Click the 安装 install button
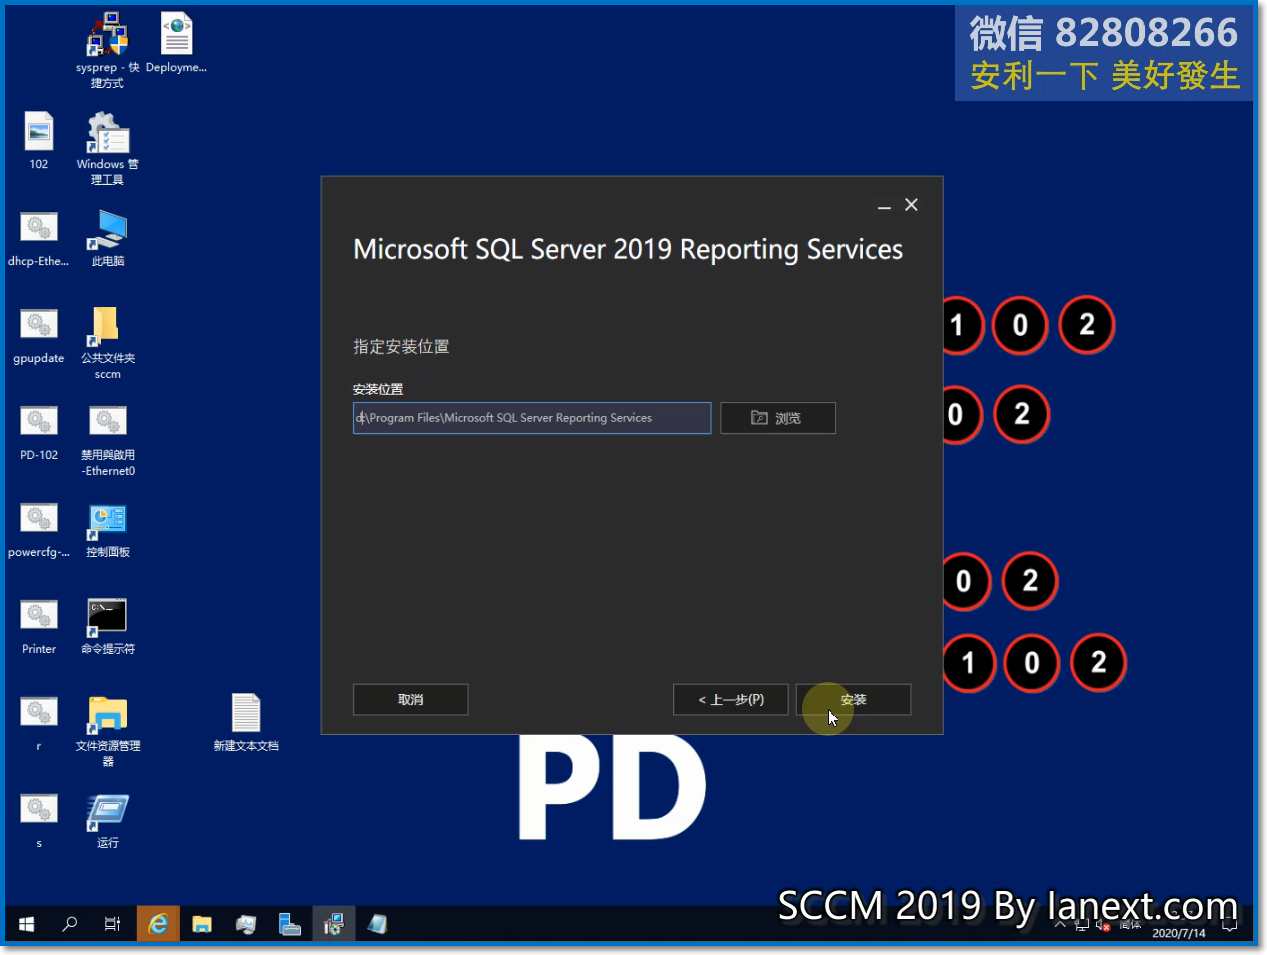The width and height of the screenshot is (1267, 955). 853,699
